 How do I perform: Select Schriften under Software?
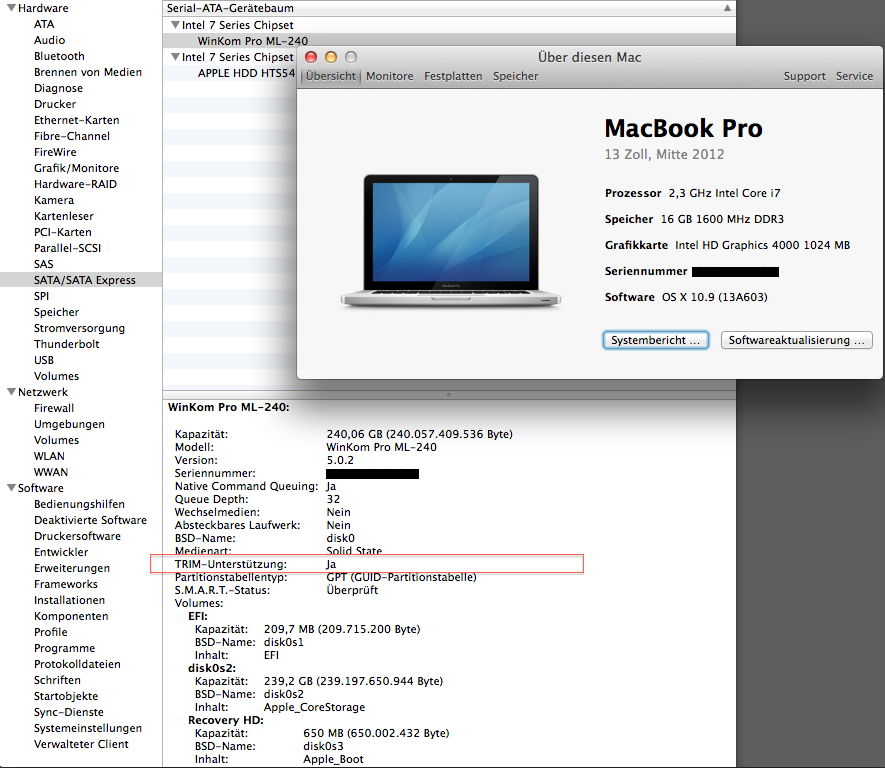[x=57, y=680]
